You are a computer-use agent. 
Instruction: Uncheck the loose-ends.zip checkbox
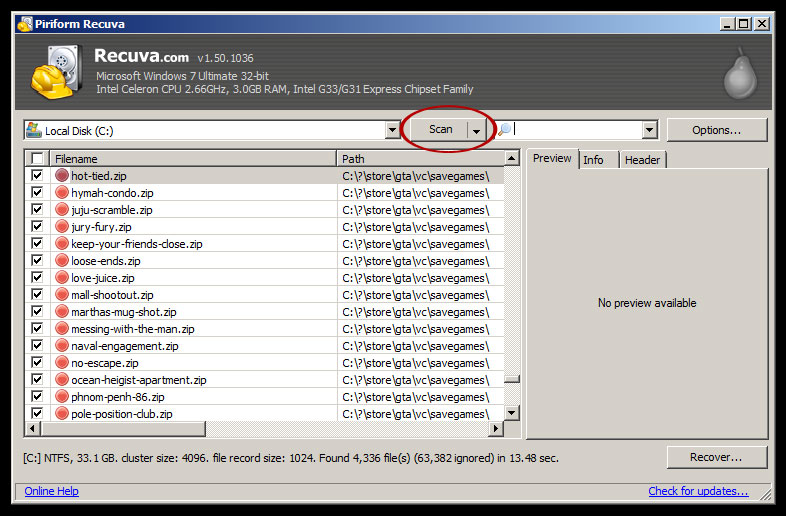point(37,261)
